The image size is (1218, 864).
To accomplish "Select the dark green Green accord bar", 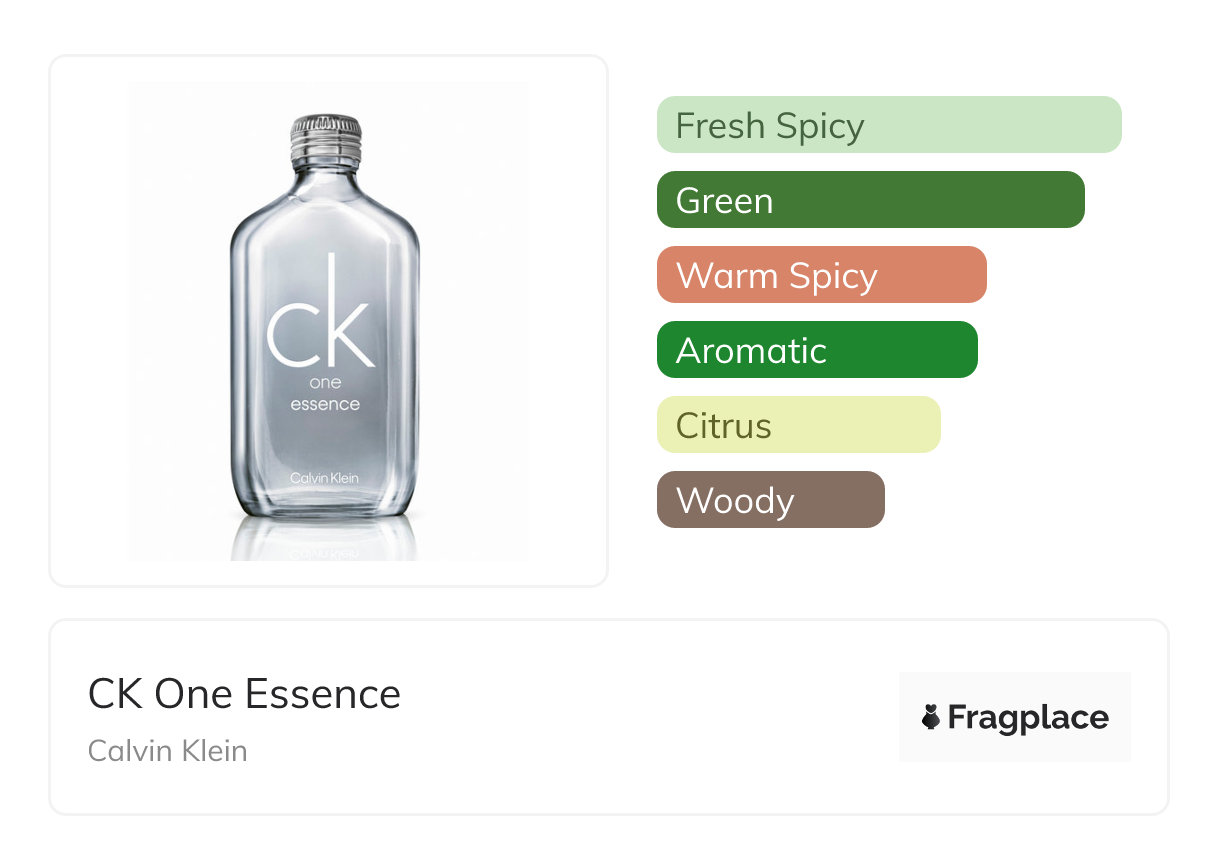I will (870, 200).
